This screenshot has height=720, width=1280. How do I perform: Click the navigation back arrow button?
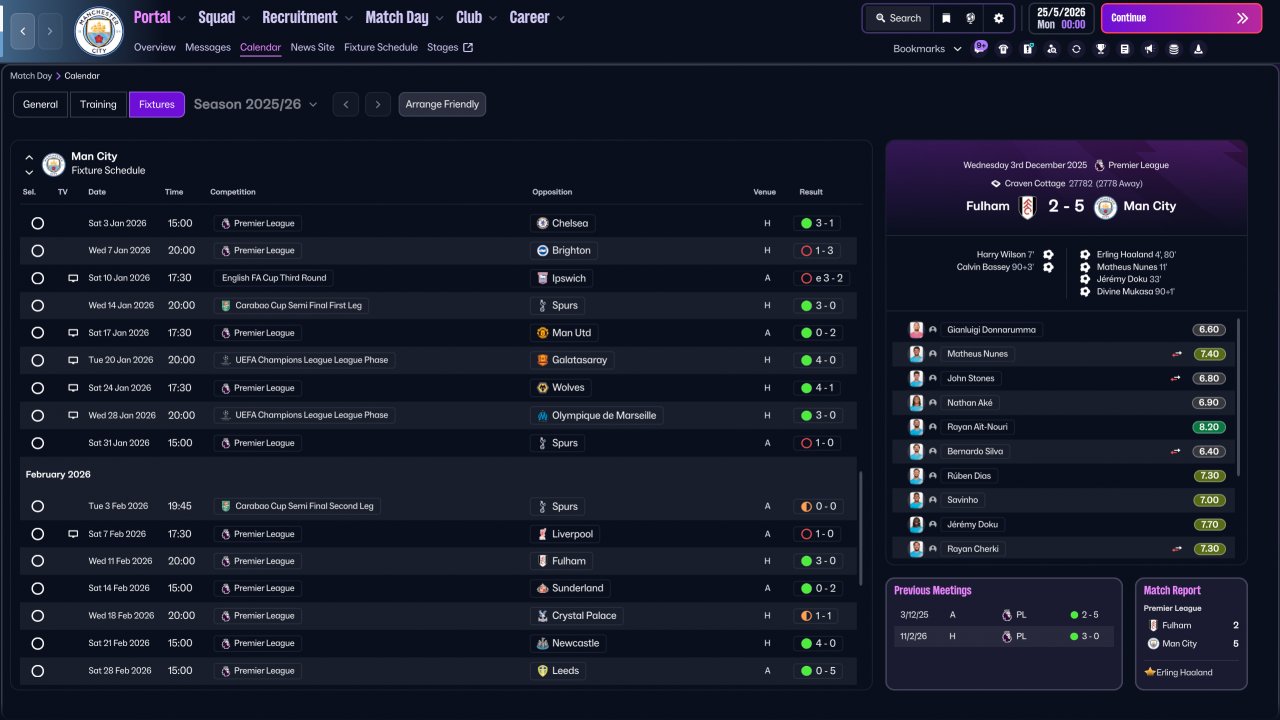tap(22, 31)
